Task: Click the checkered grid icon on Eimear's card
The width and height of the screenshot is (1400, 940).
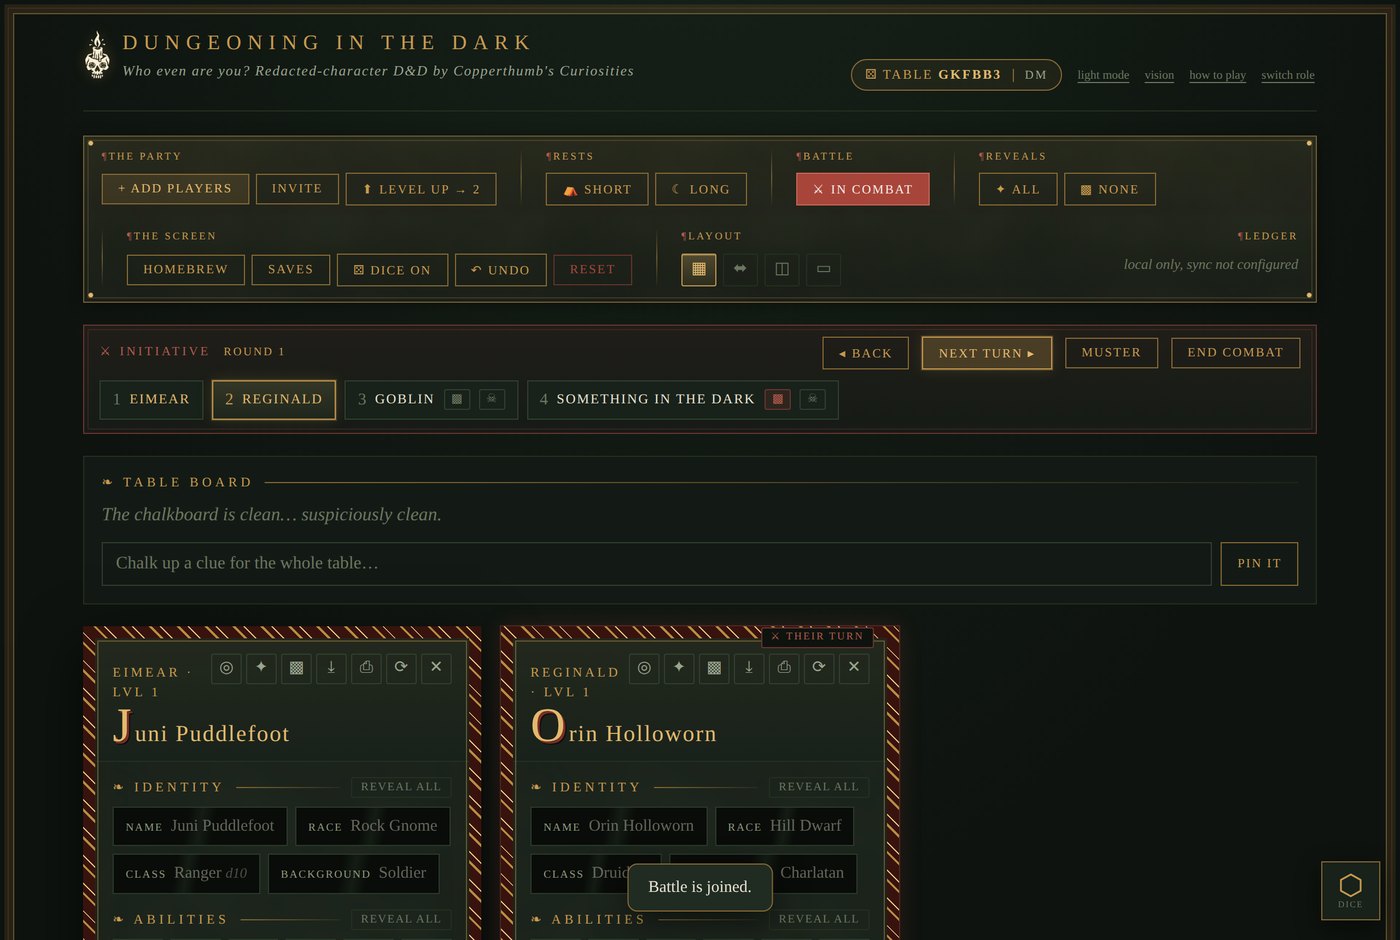Action: [296, 668]
